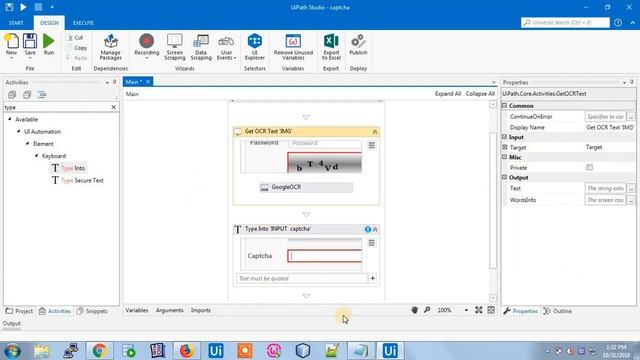Viewport: 640px width, 360px height.
Task: Click the title bar play icon
Action: (23, 7)
